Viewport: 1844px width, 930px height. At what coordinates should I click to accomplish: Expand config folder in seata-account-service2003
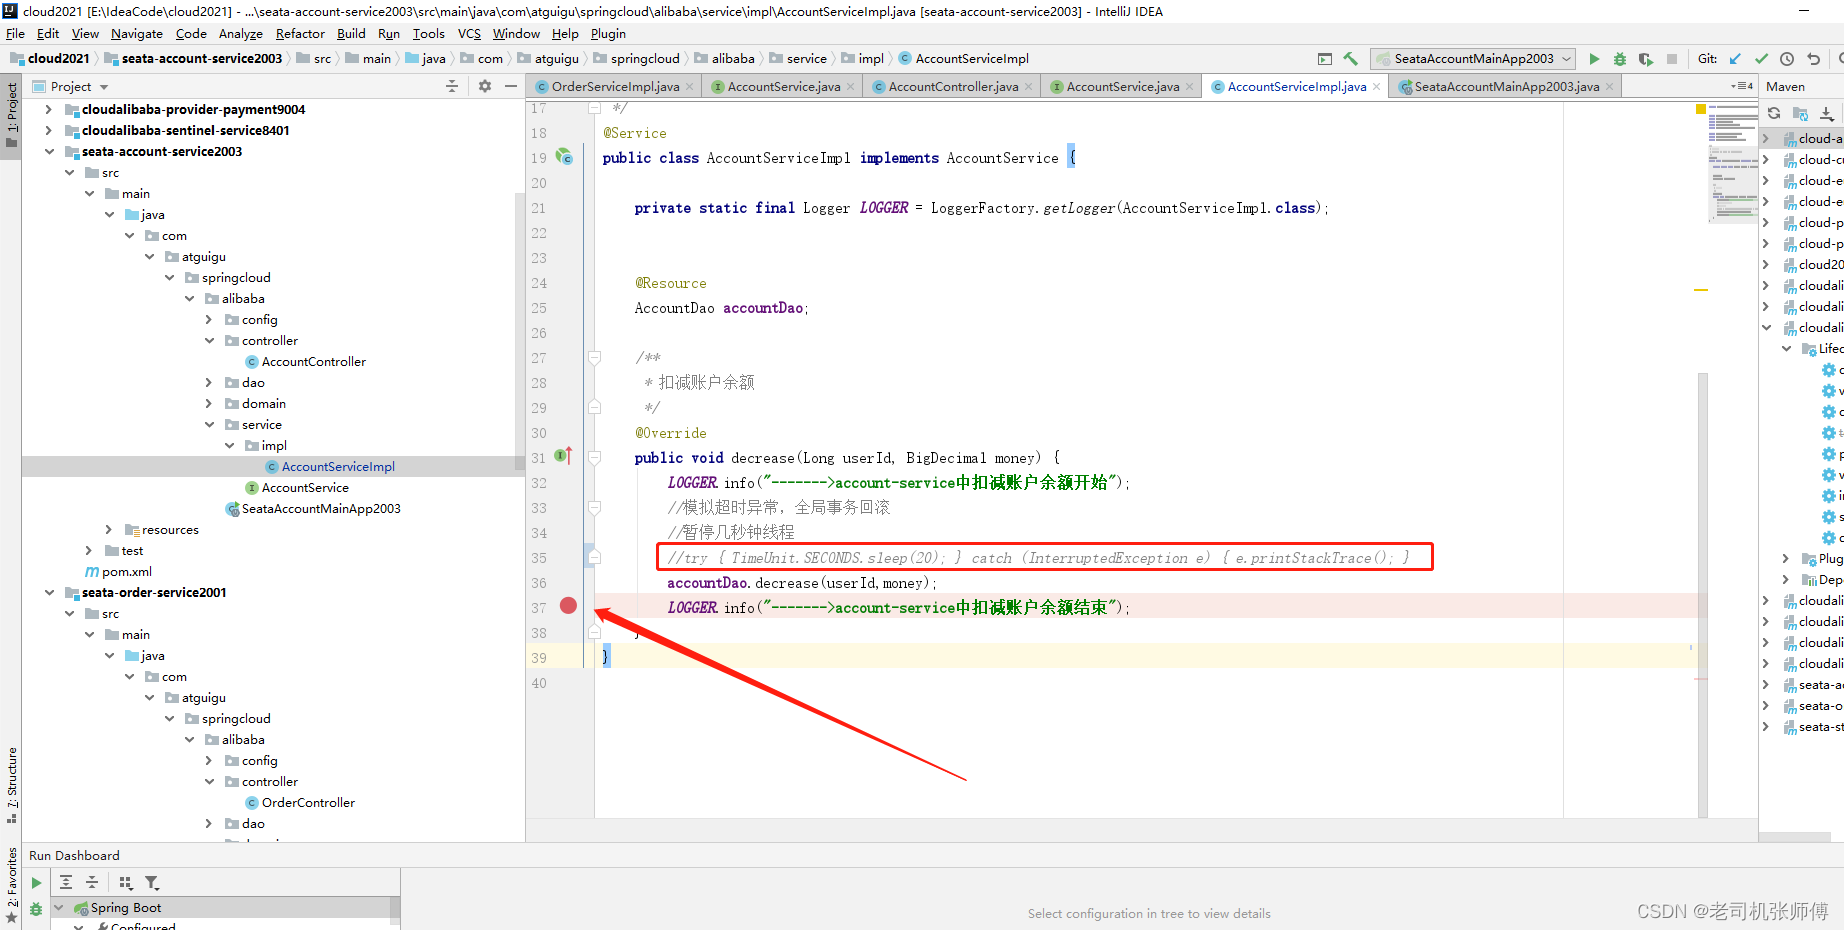coord(209,320)
